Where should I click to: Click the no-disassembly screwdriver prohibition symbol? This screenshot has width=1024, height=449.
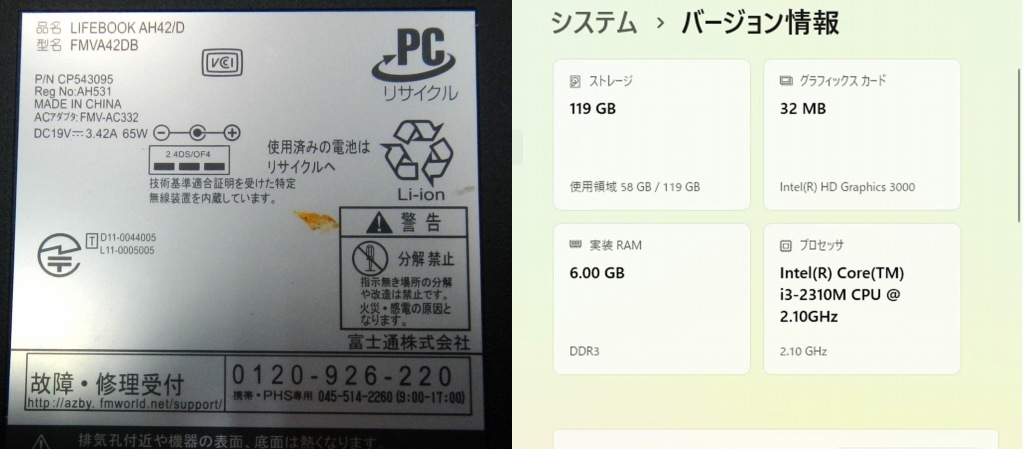(370, 258)
